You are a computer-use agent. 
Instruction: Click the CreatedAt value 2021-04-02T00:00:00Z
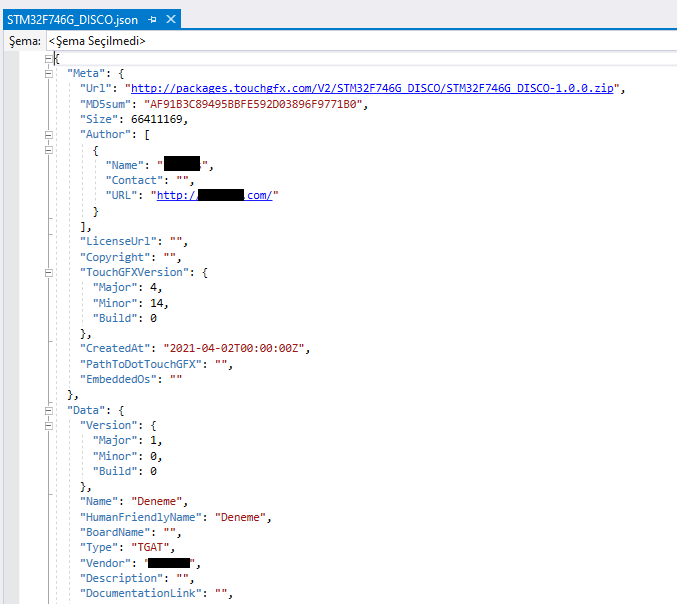coord(234,348)
